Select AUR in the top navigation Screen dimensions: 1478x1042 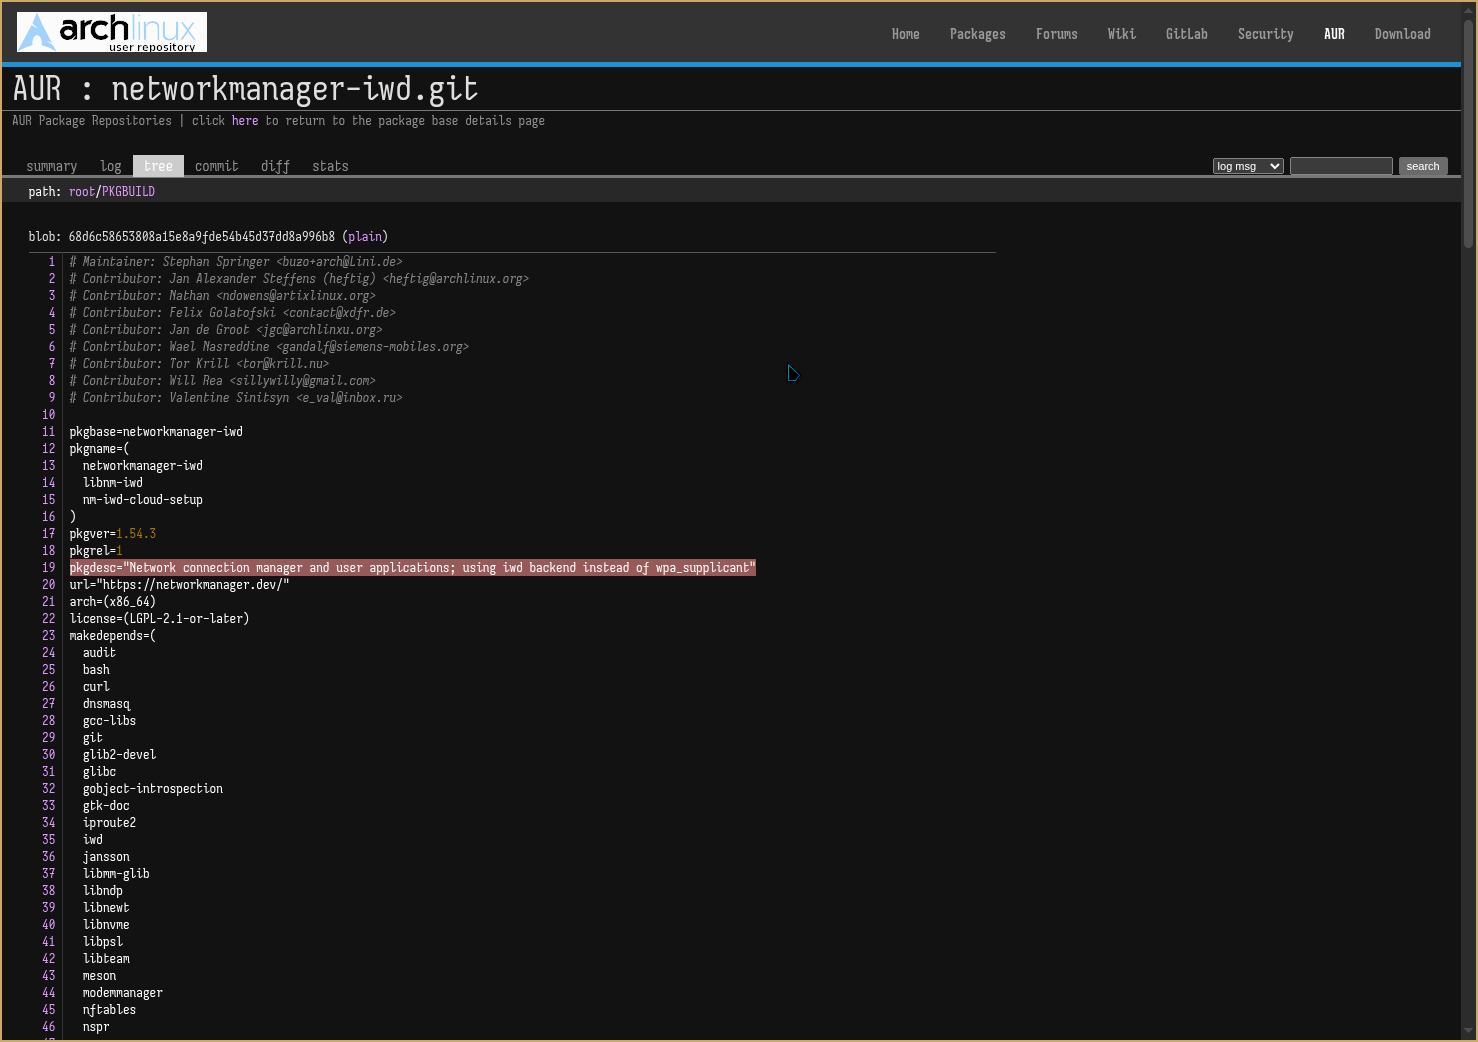(1334, 34)
